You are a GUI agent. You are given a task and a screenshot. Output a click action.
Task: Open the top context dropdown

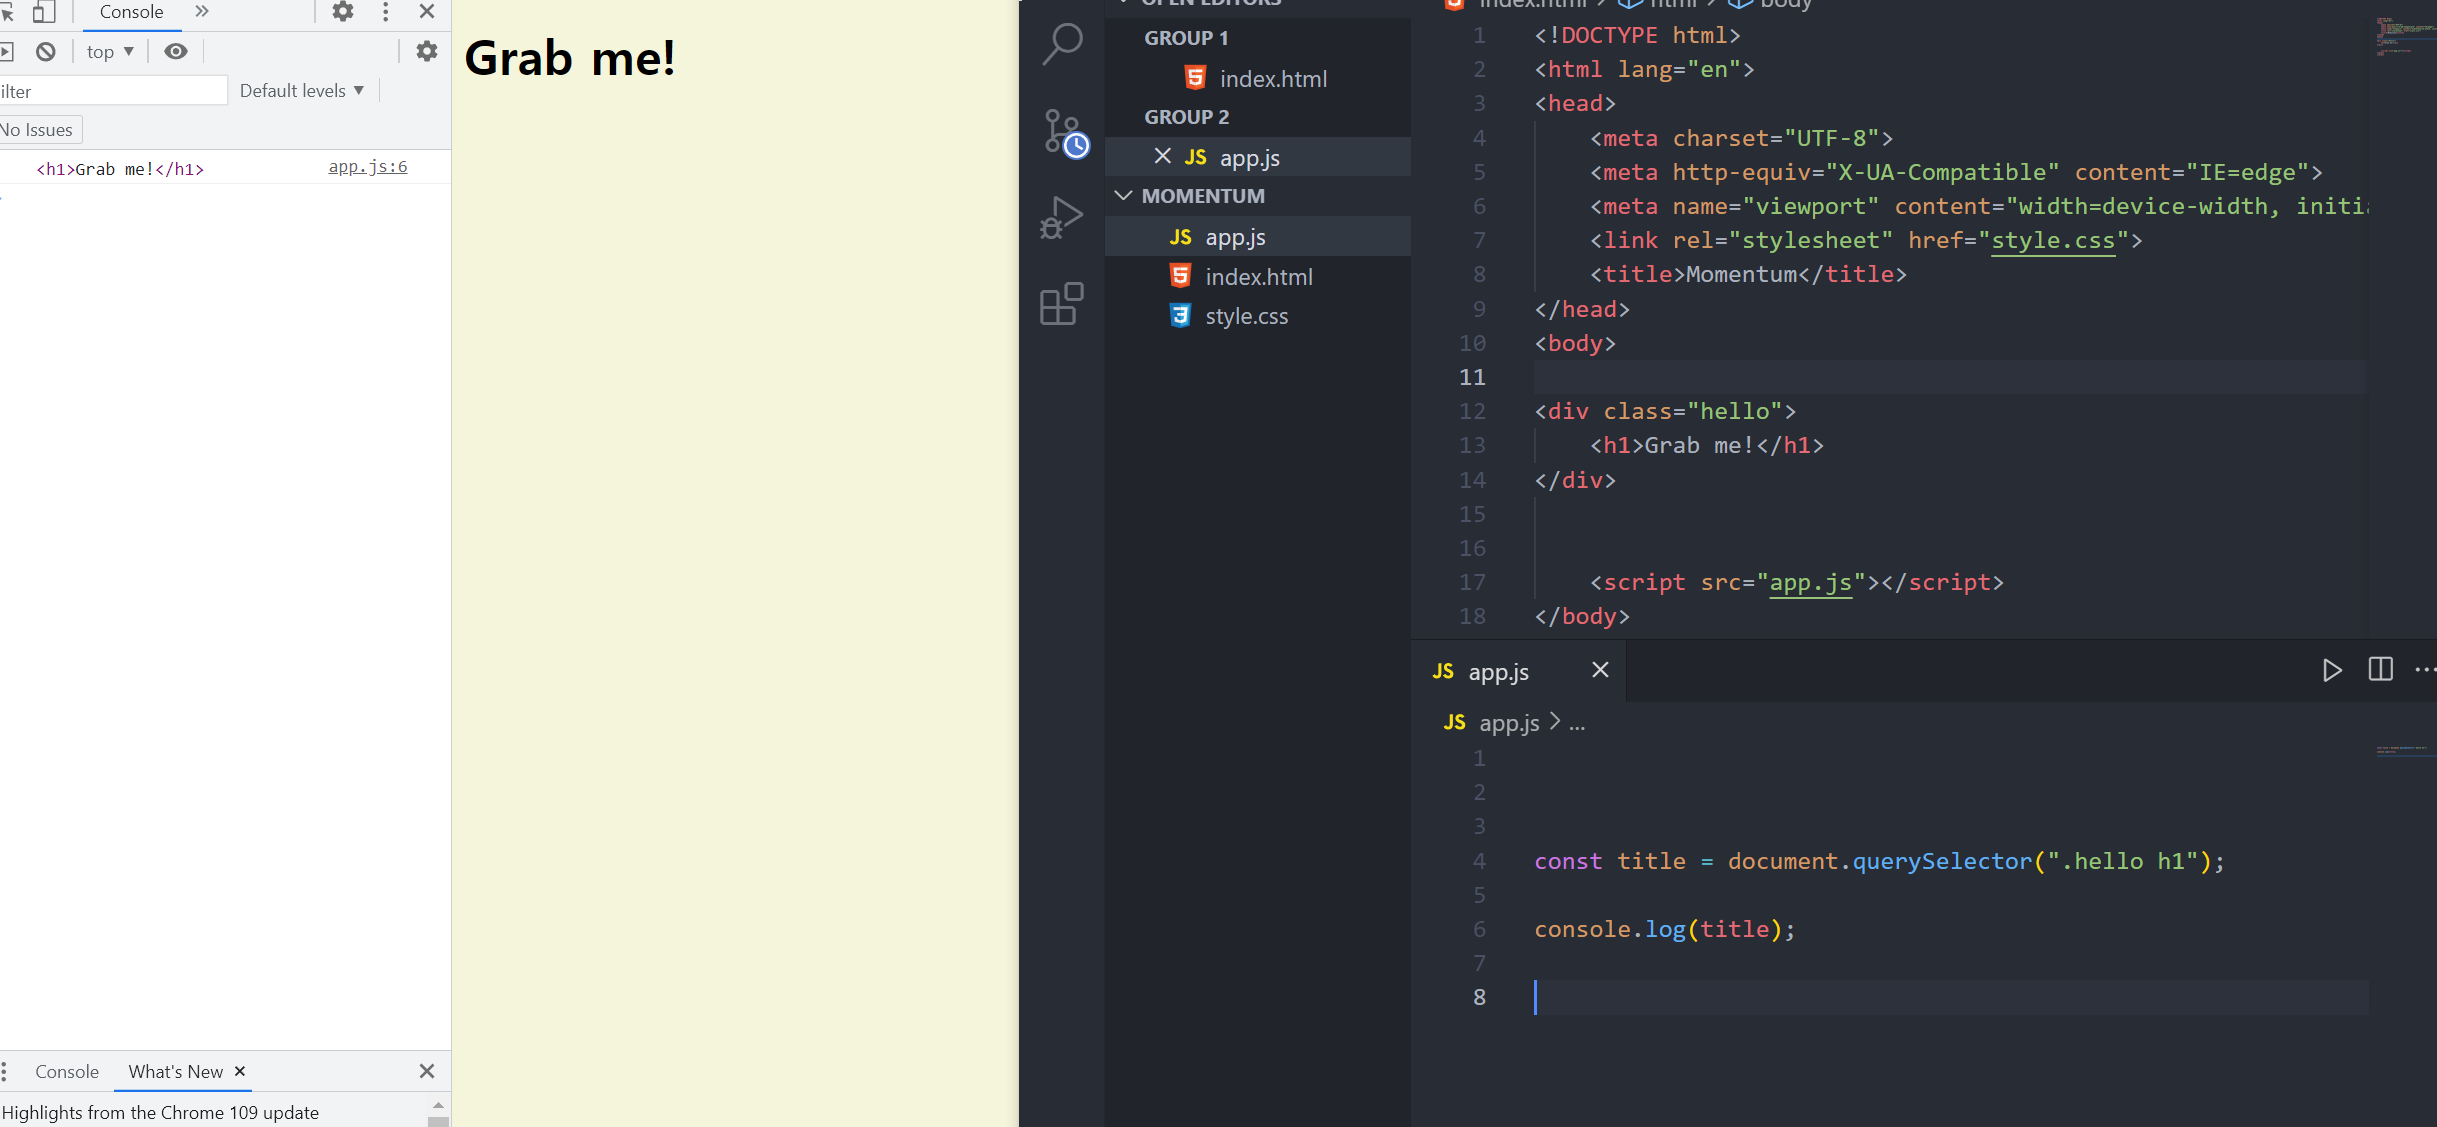coord(110,52)
